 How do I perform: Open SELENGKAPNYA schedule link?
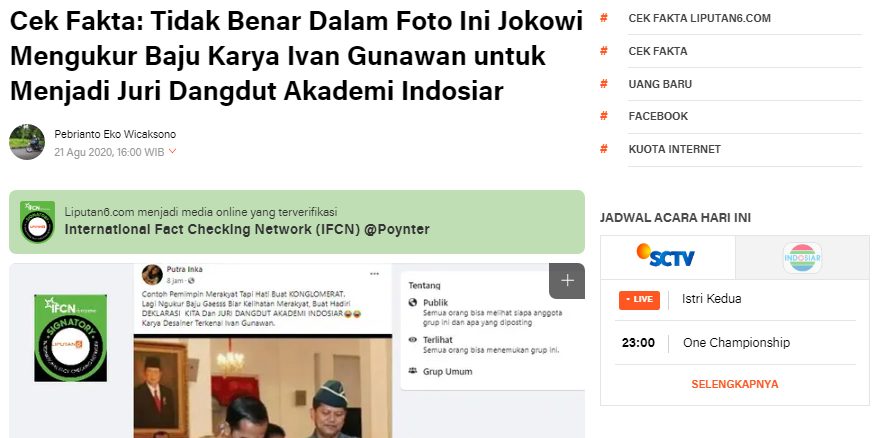(735, 384)
